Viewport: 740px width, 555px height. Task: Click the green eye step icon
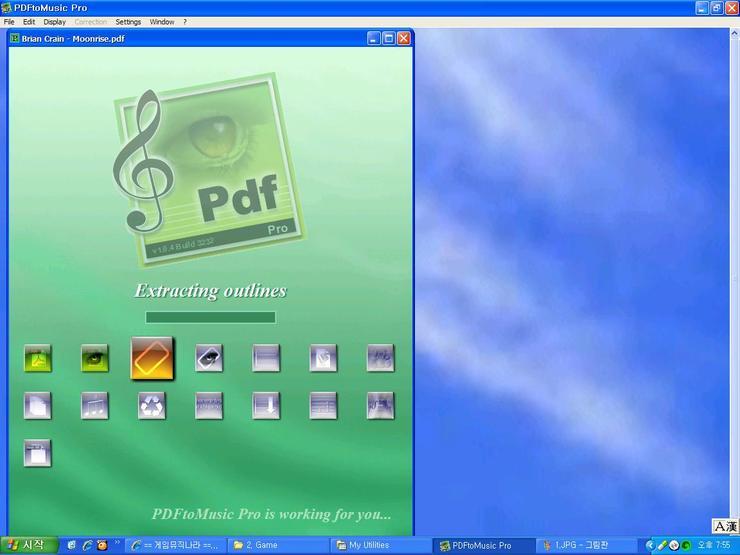[95, 358]
